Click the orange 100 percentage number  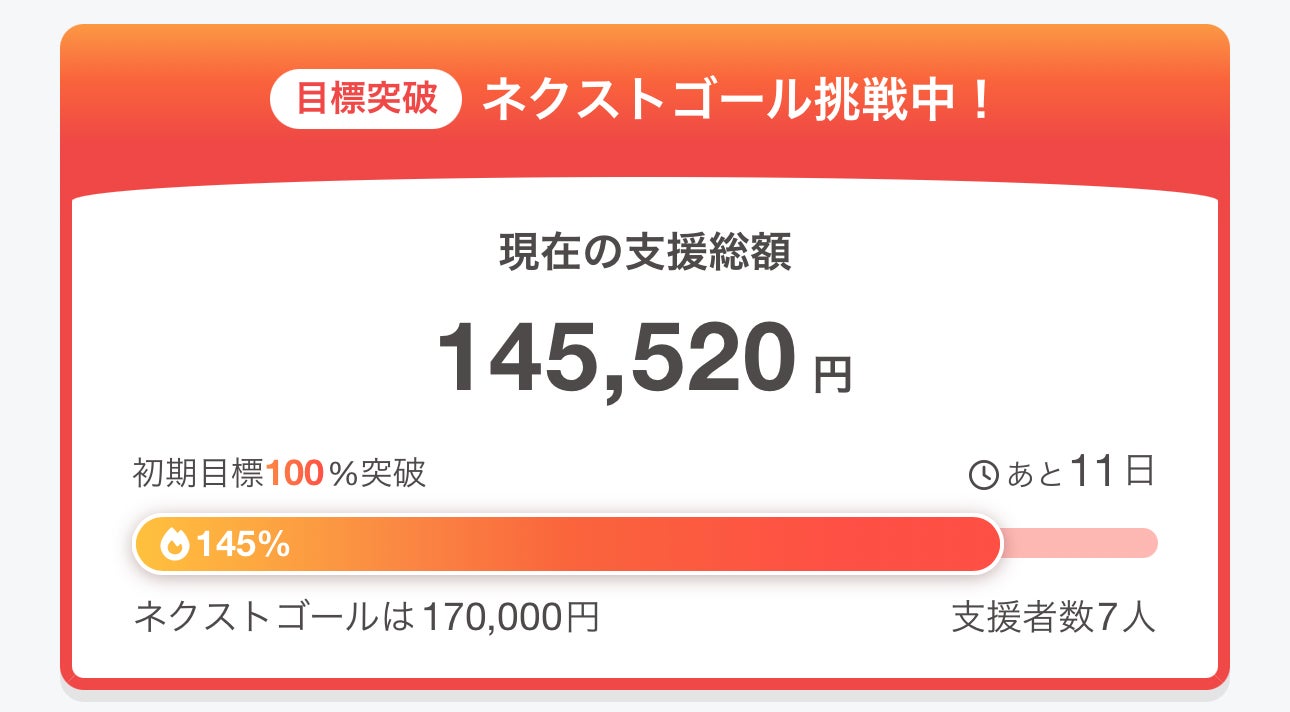pyautogui.click(x=295, y=473)
